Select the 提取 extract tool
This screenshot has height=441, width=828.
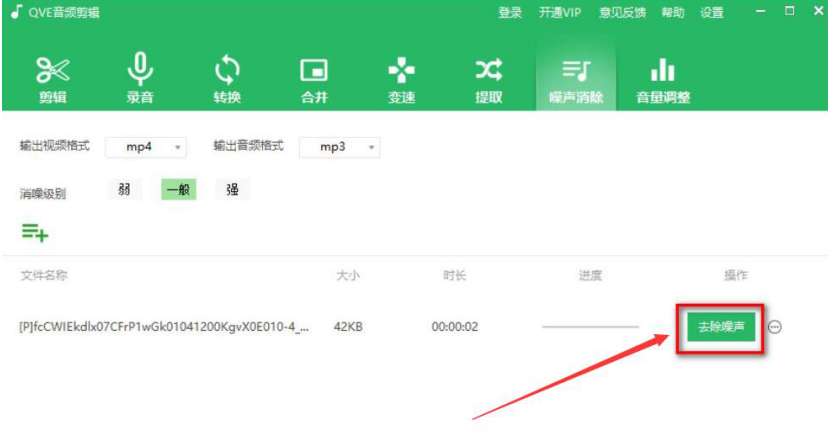[488, 80]
